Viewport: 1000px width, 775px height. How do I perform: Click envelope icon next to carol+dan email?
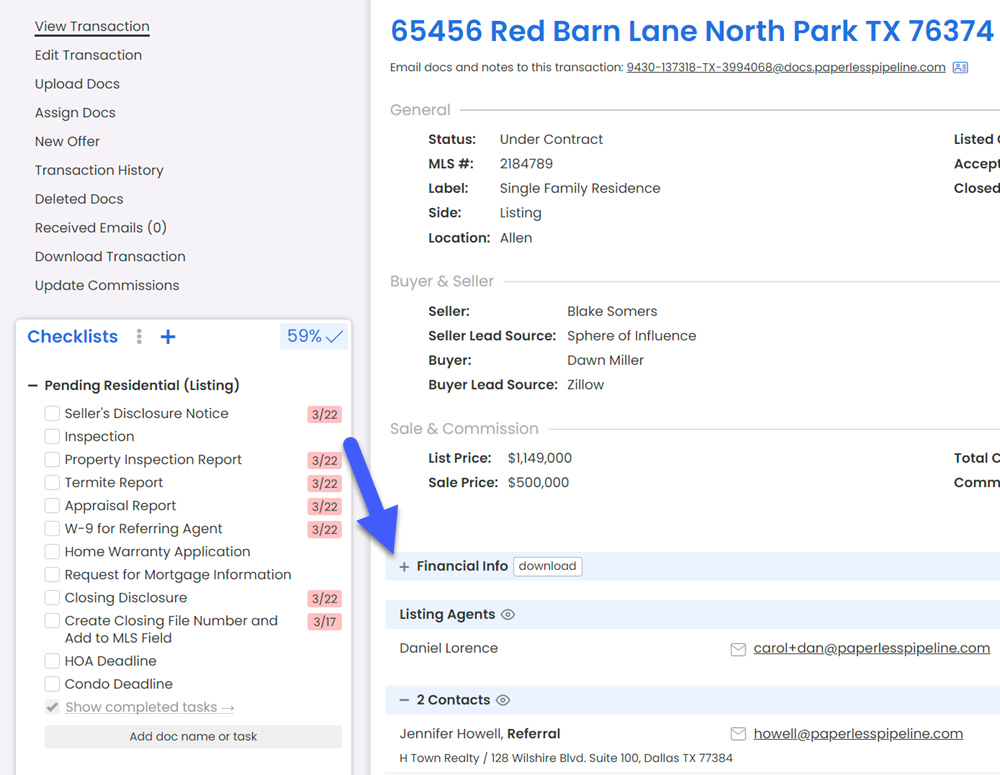738,649
